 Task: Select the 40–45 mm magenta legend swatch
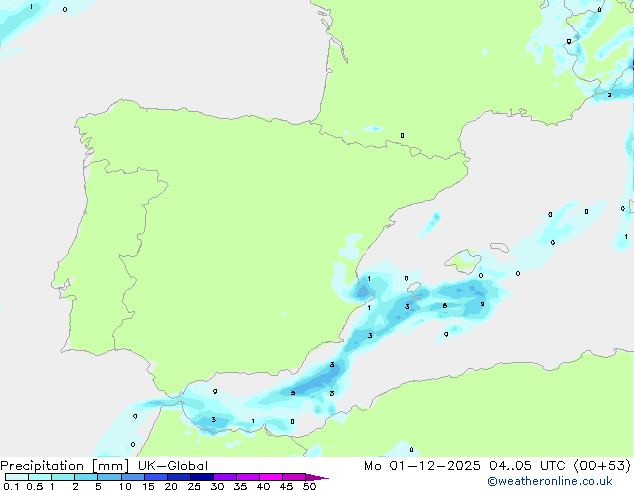(271, 477)
